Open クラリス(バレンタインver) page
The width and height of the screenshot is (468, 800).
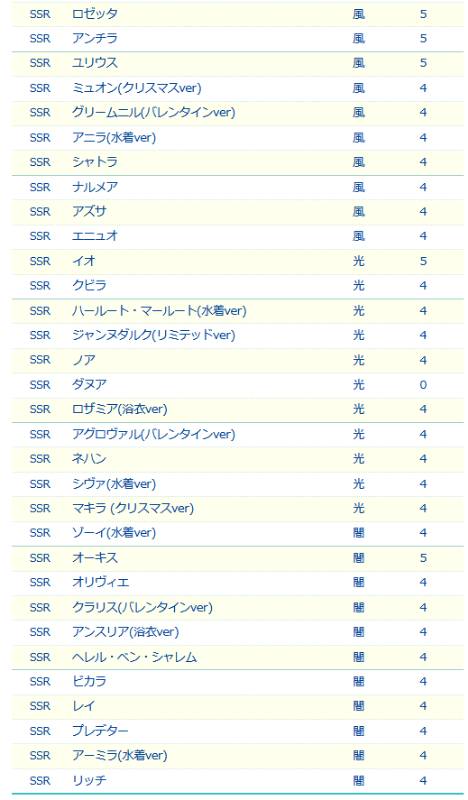[x=142, y=607]
